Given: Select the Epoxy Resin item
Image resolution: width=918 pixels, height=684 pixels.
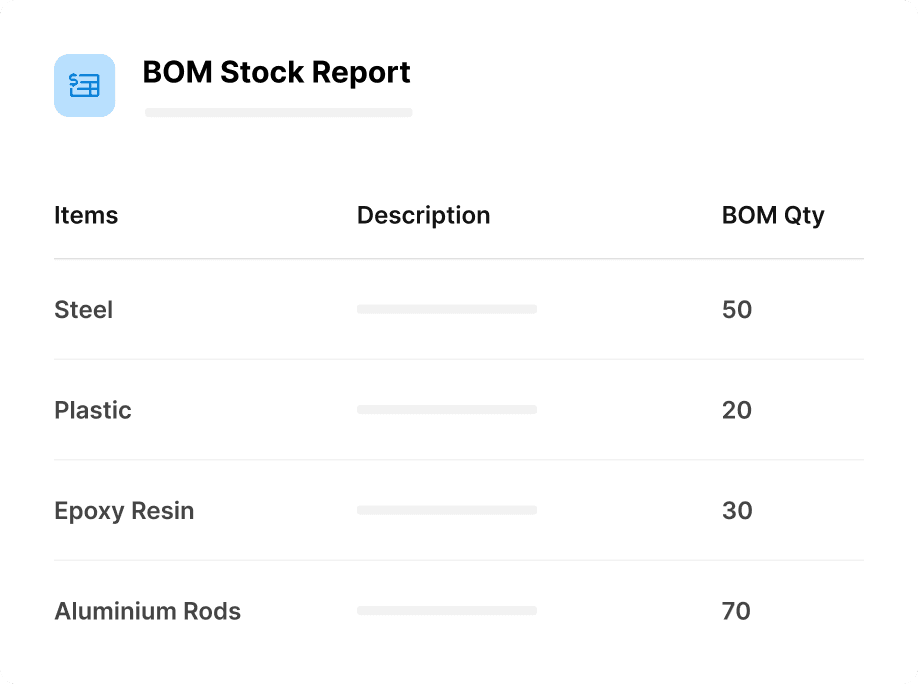Looking at the screenshot, I should (x=124, y=511).
